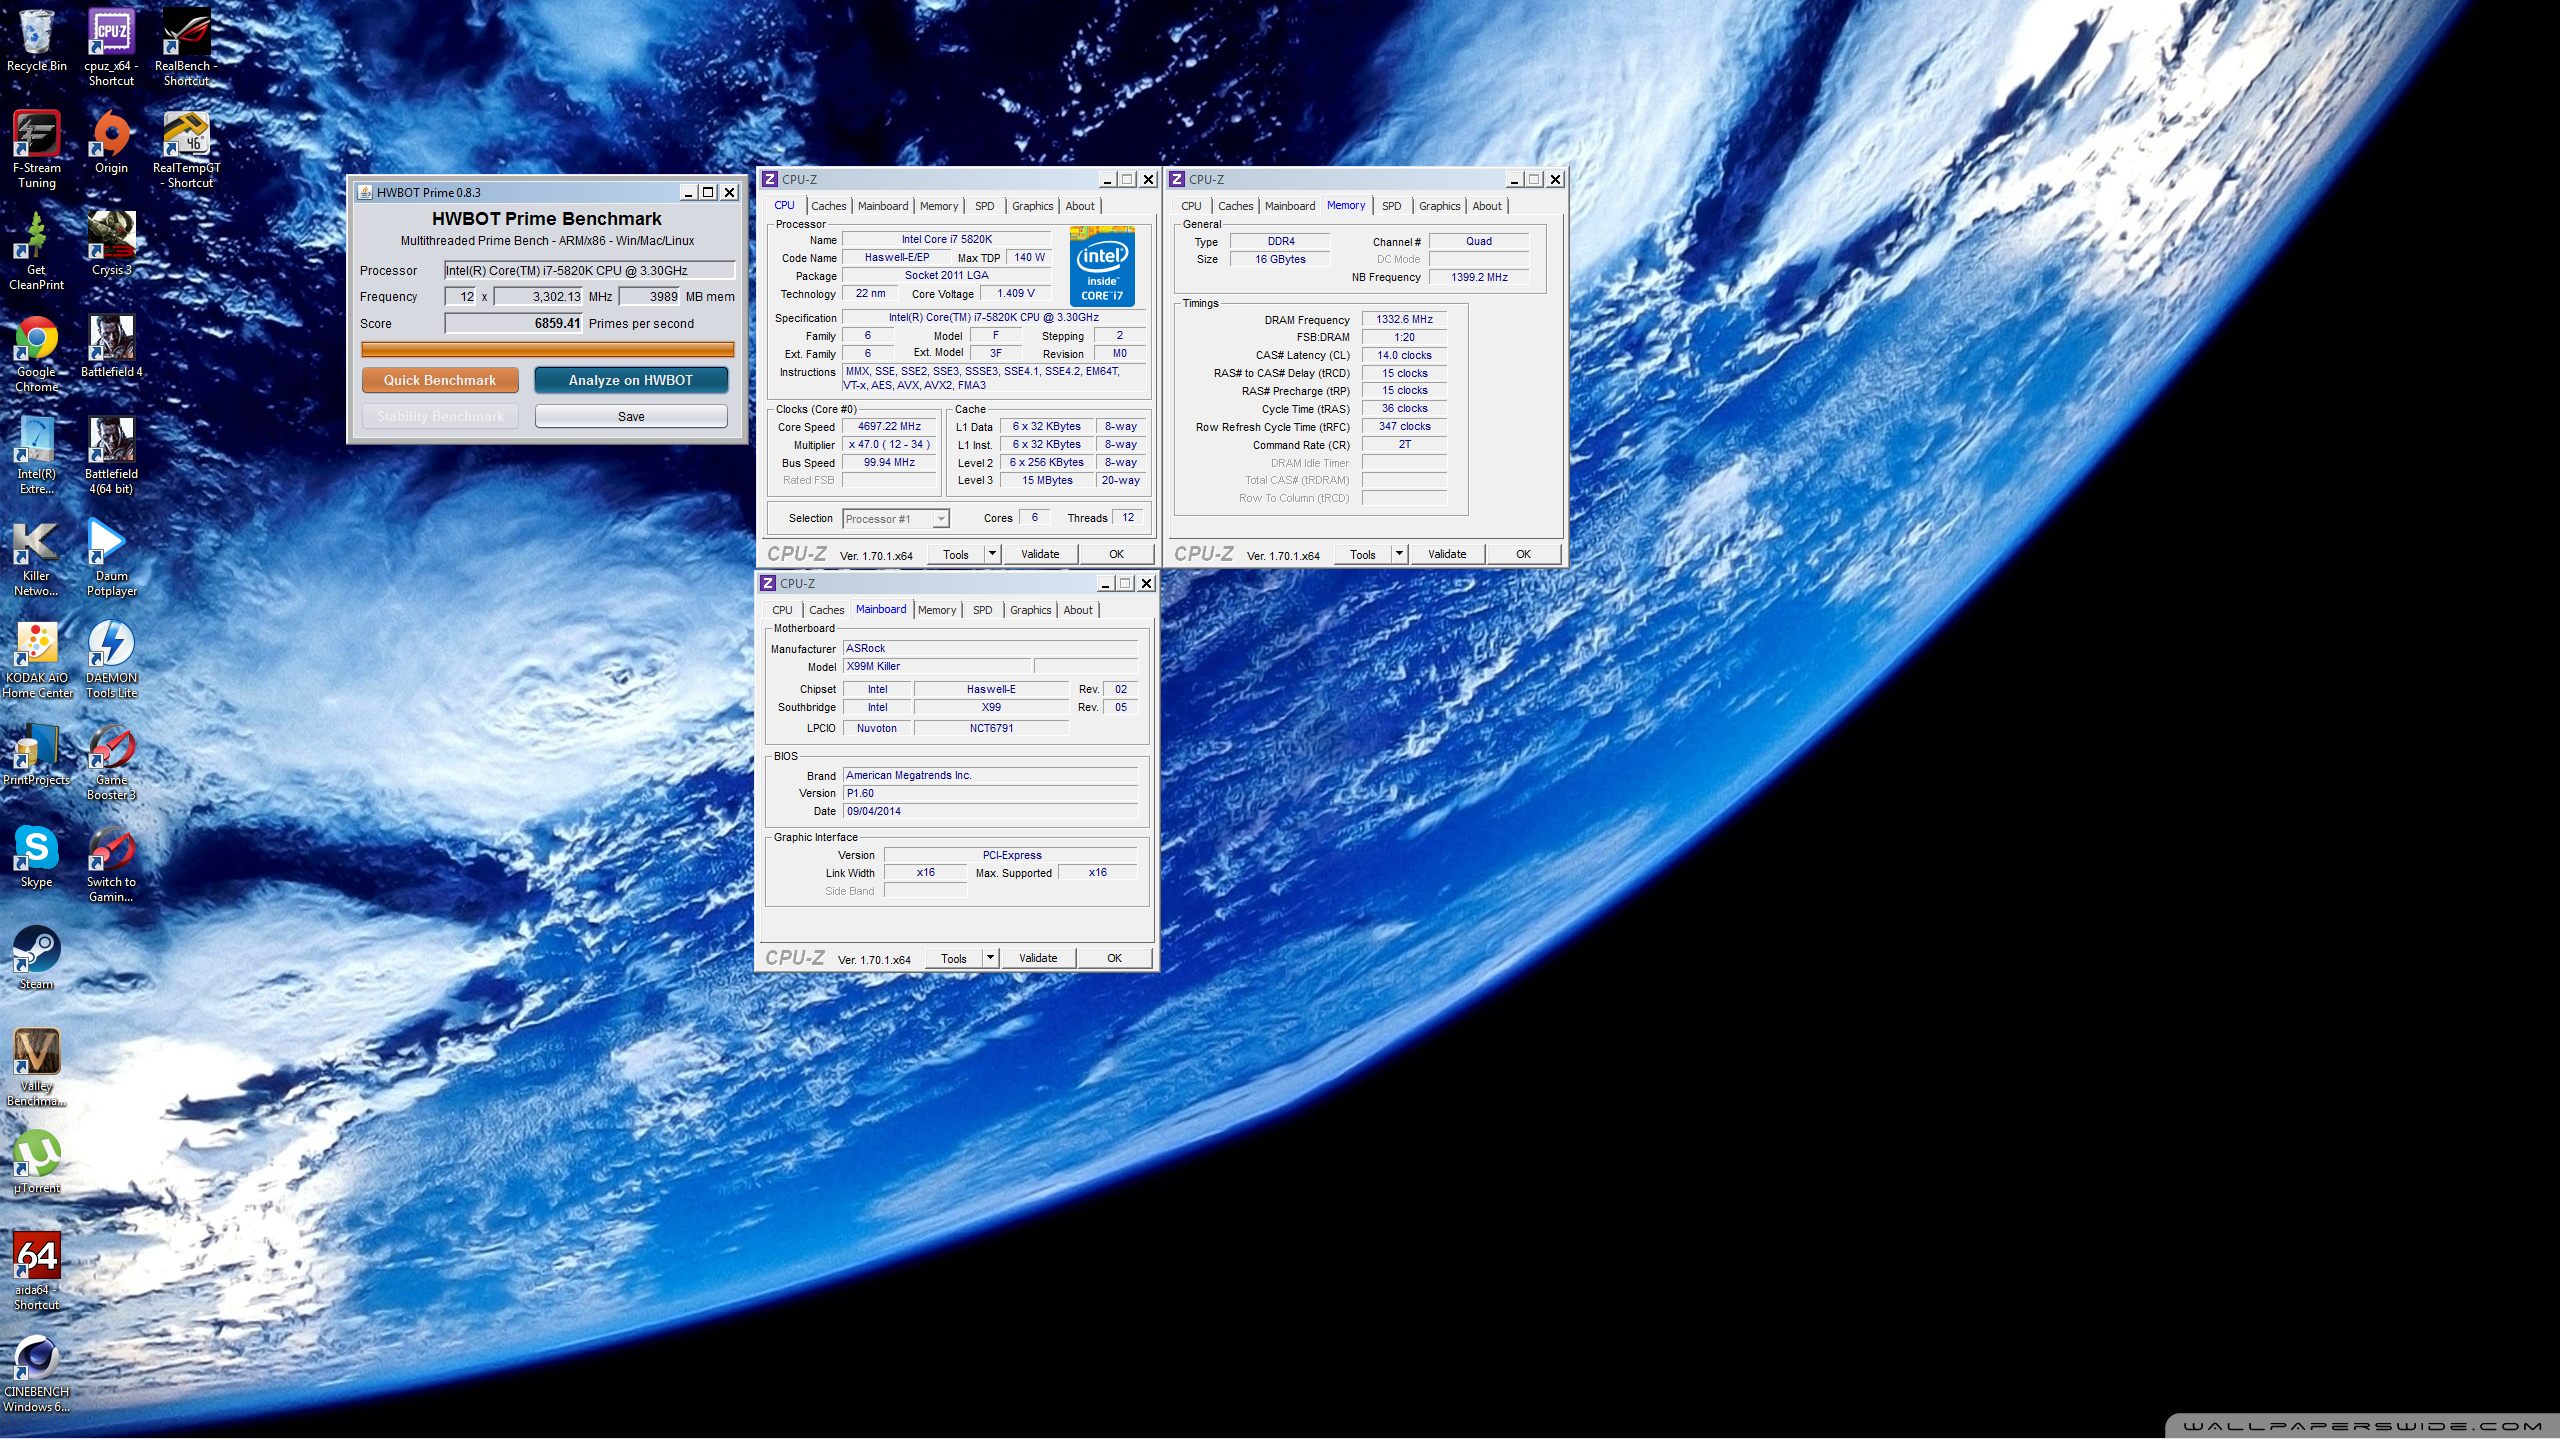
Task: Click Validate in Mainboard window
Action: tap(1038, 958)
